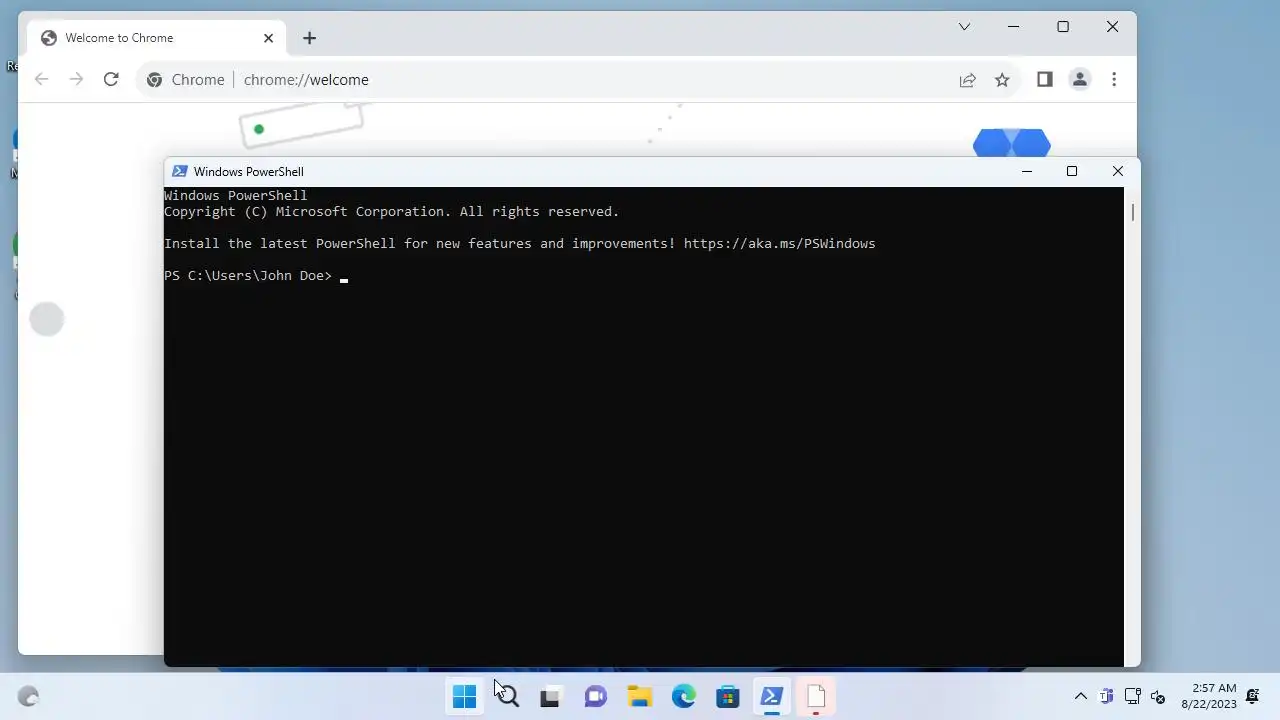Click the muted volume tray icon
Image resolution: width=1280 pixels, height=720 pixels.
tap(1159, 697)
